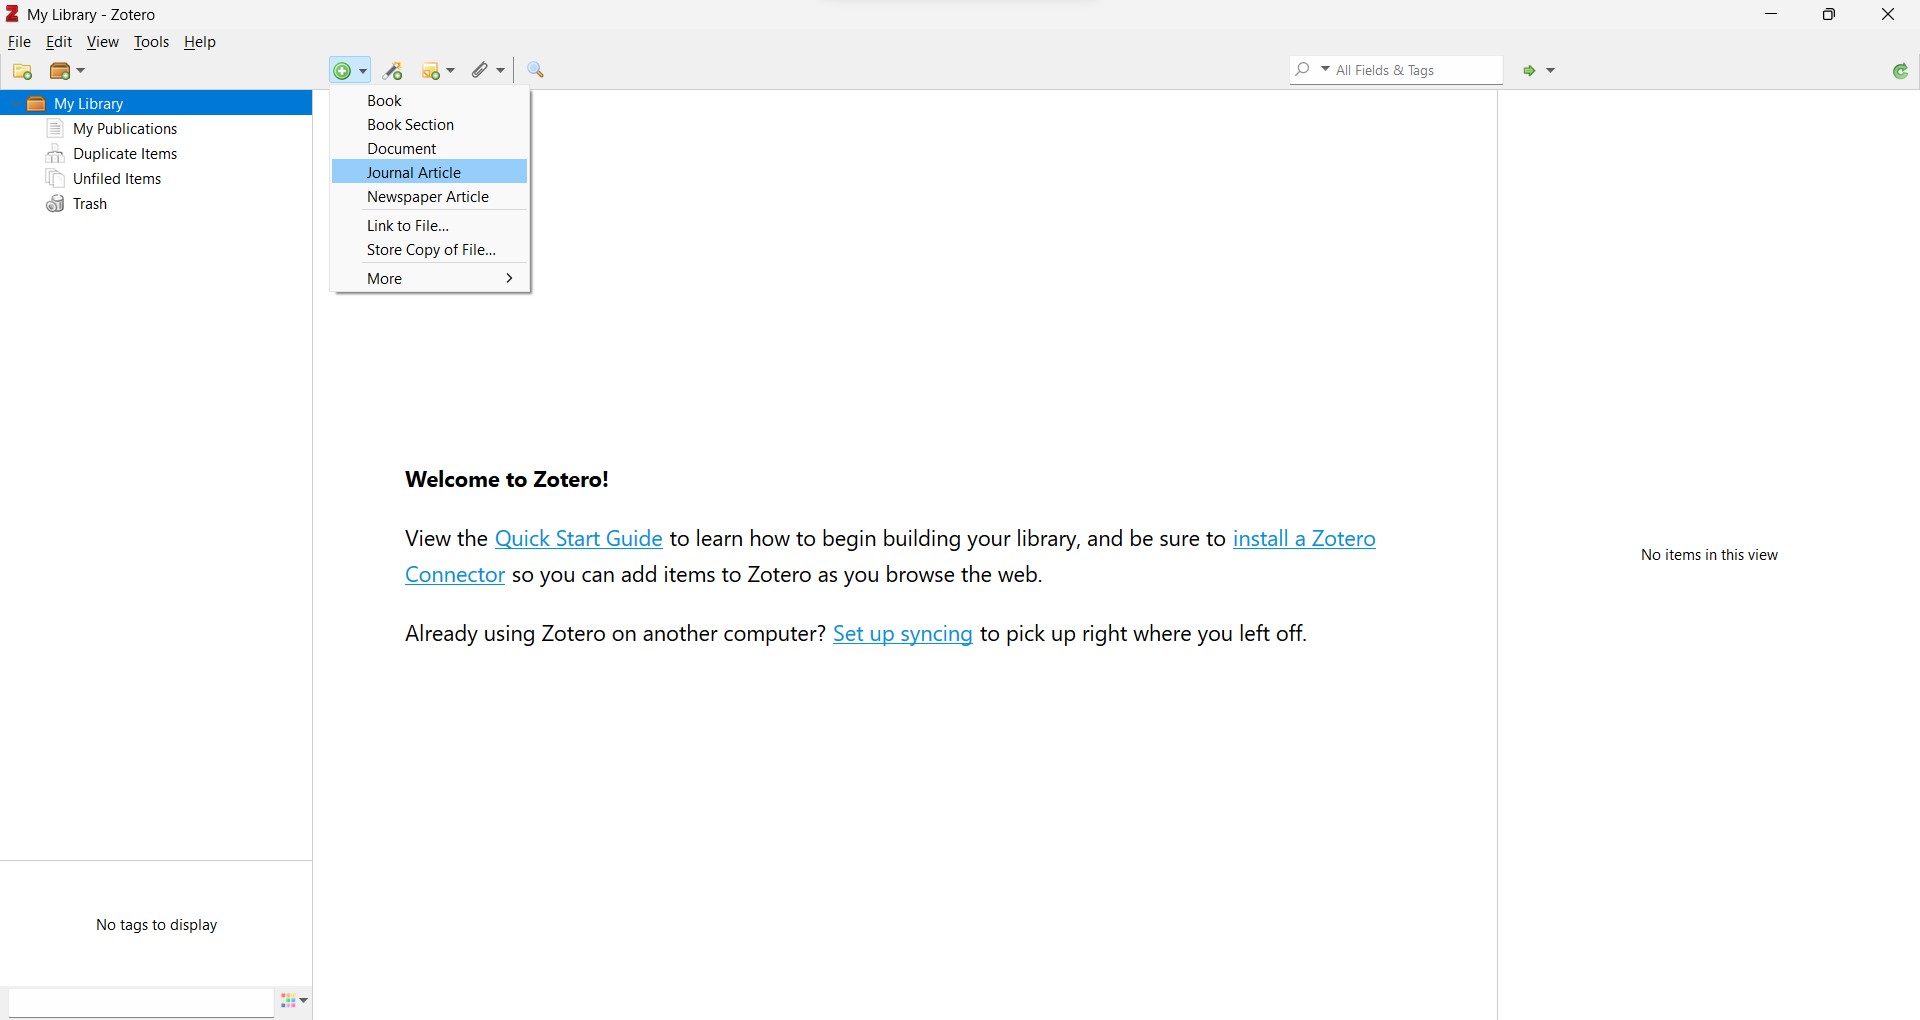Click the green Sync with zotero.org icon
This screenshot has width=1920, height=1020.
(x=1901, y=72)
